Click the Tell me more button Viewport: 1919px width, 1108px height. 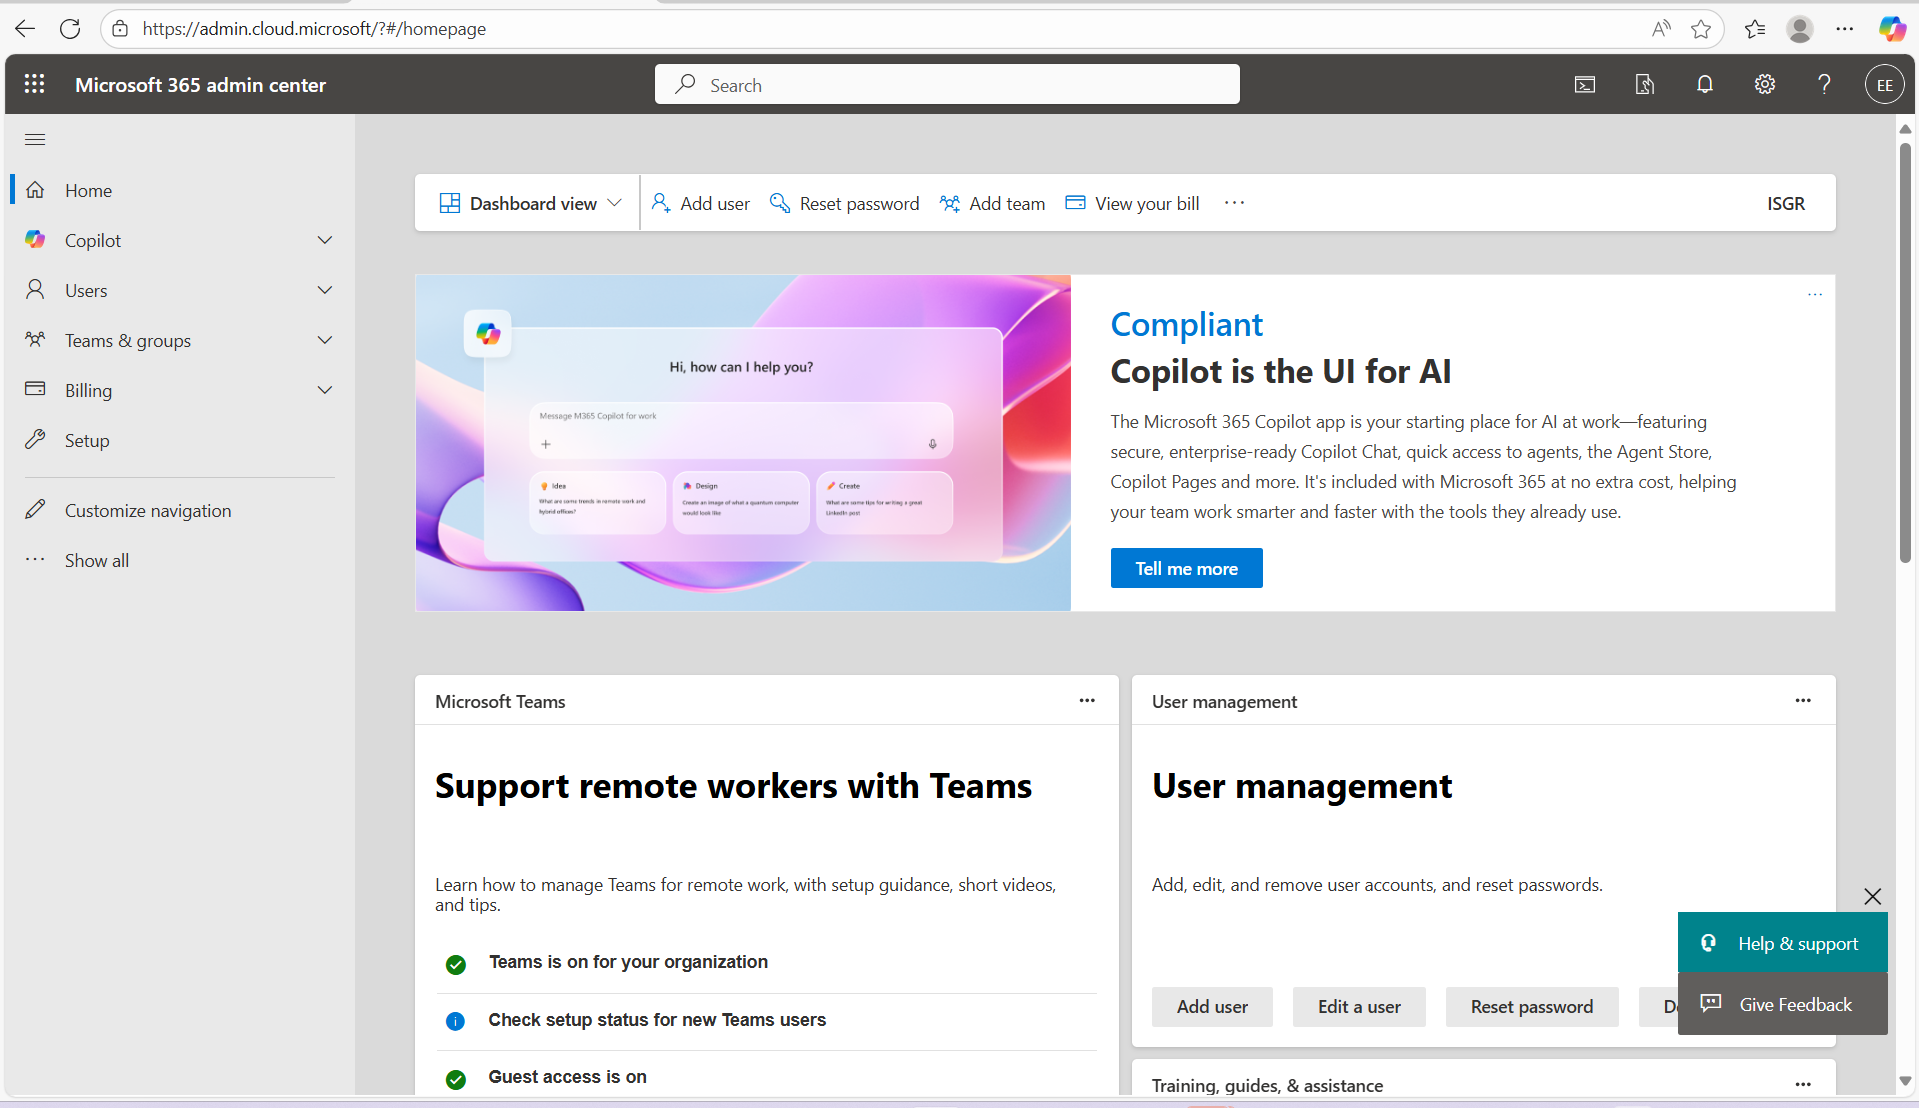click(x=1186, y=568)
